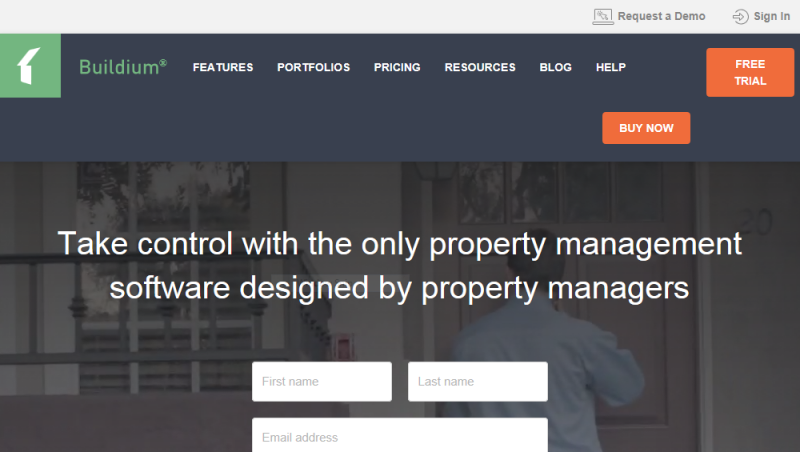
Task: Open the FEATURES menu
Action: tap(223, 67)
